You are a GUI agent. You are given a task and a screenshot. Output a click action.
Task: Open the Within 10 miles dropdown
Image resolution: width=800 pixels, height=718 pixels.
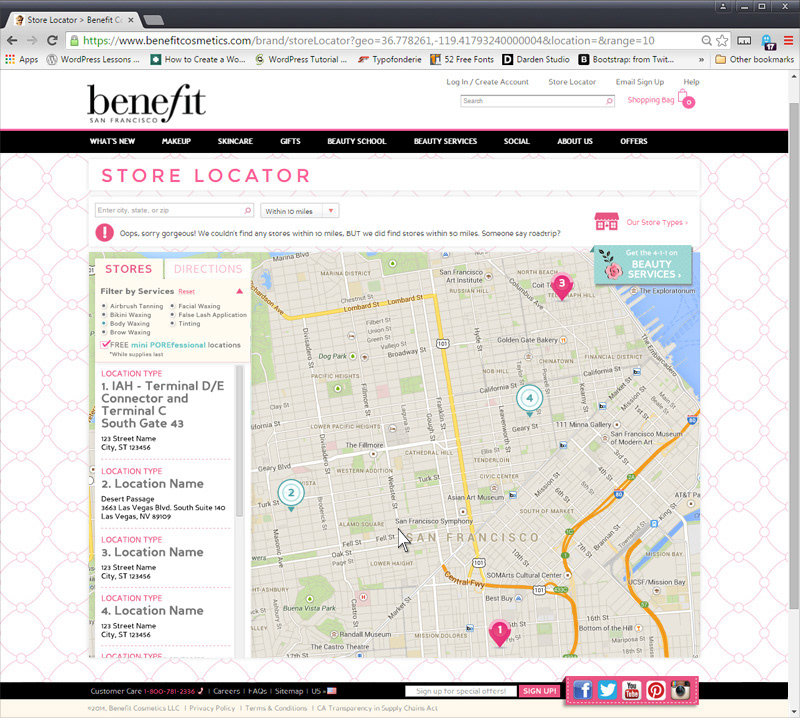point(299,211)
